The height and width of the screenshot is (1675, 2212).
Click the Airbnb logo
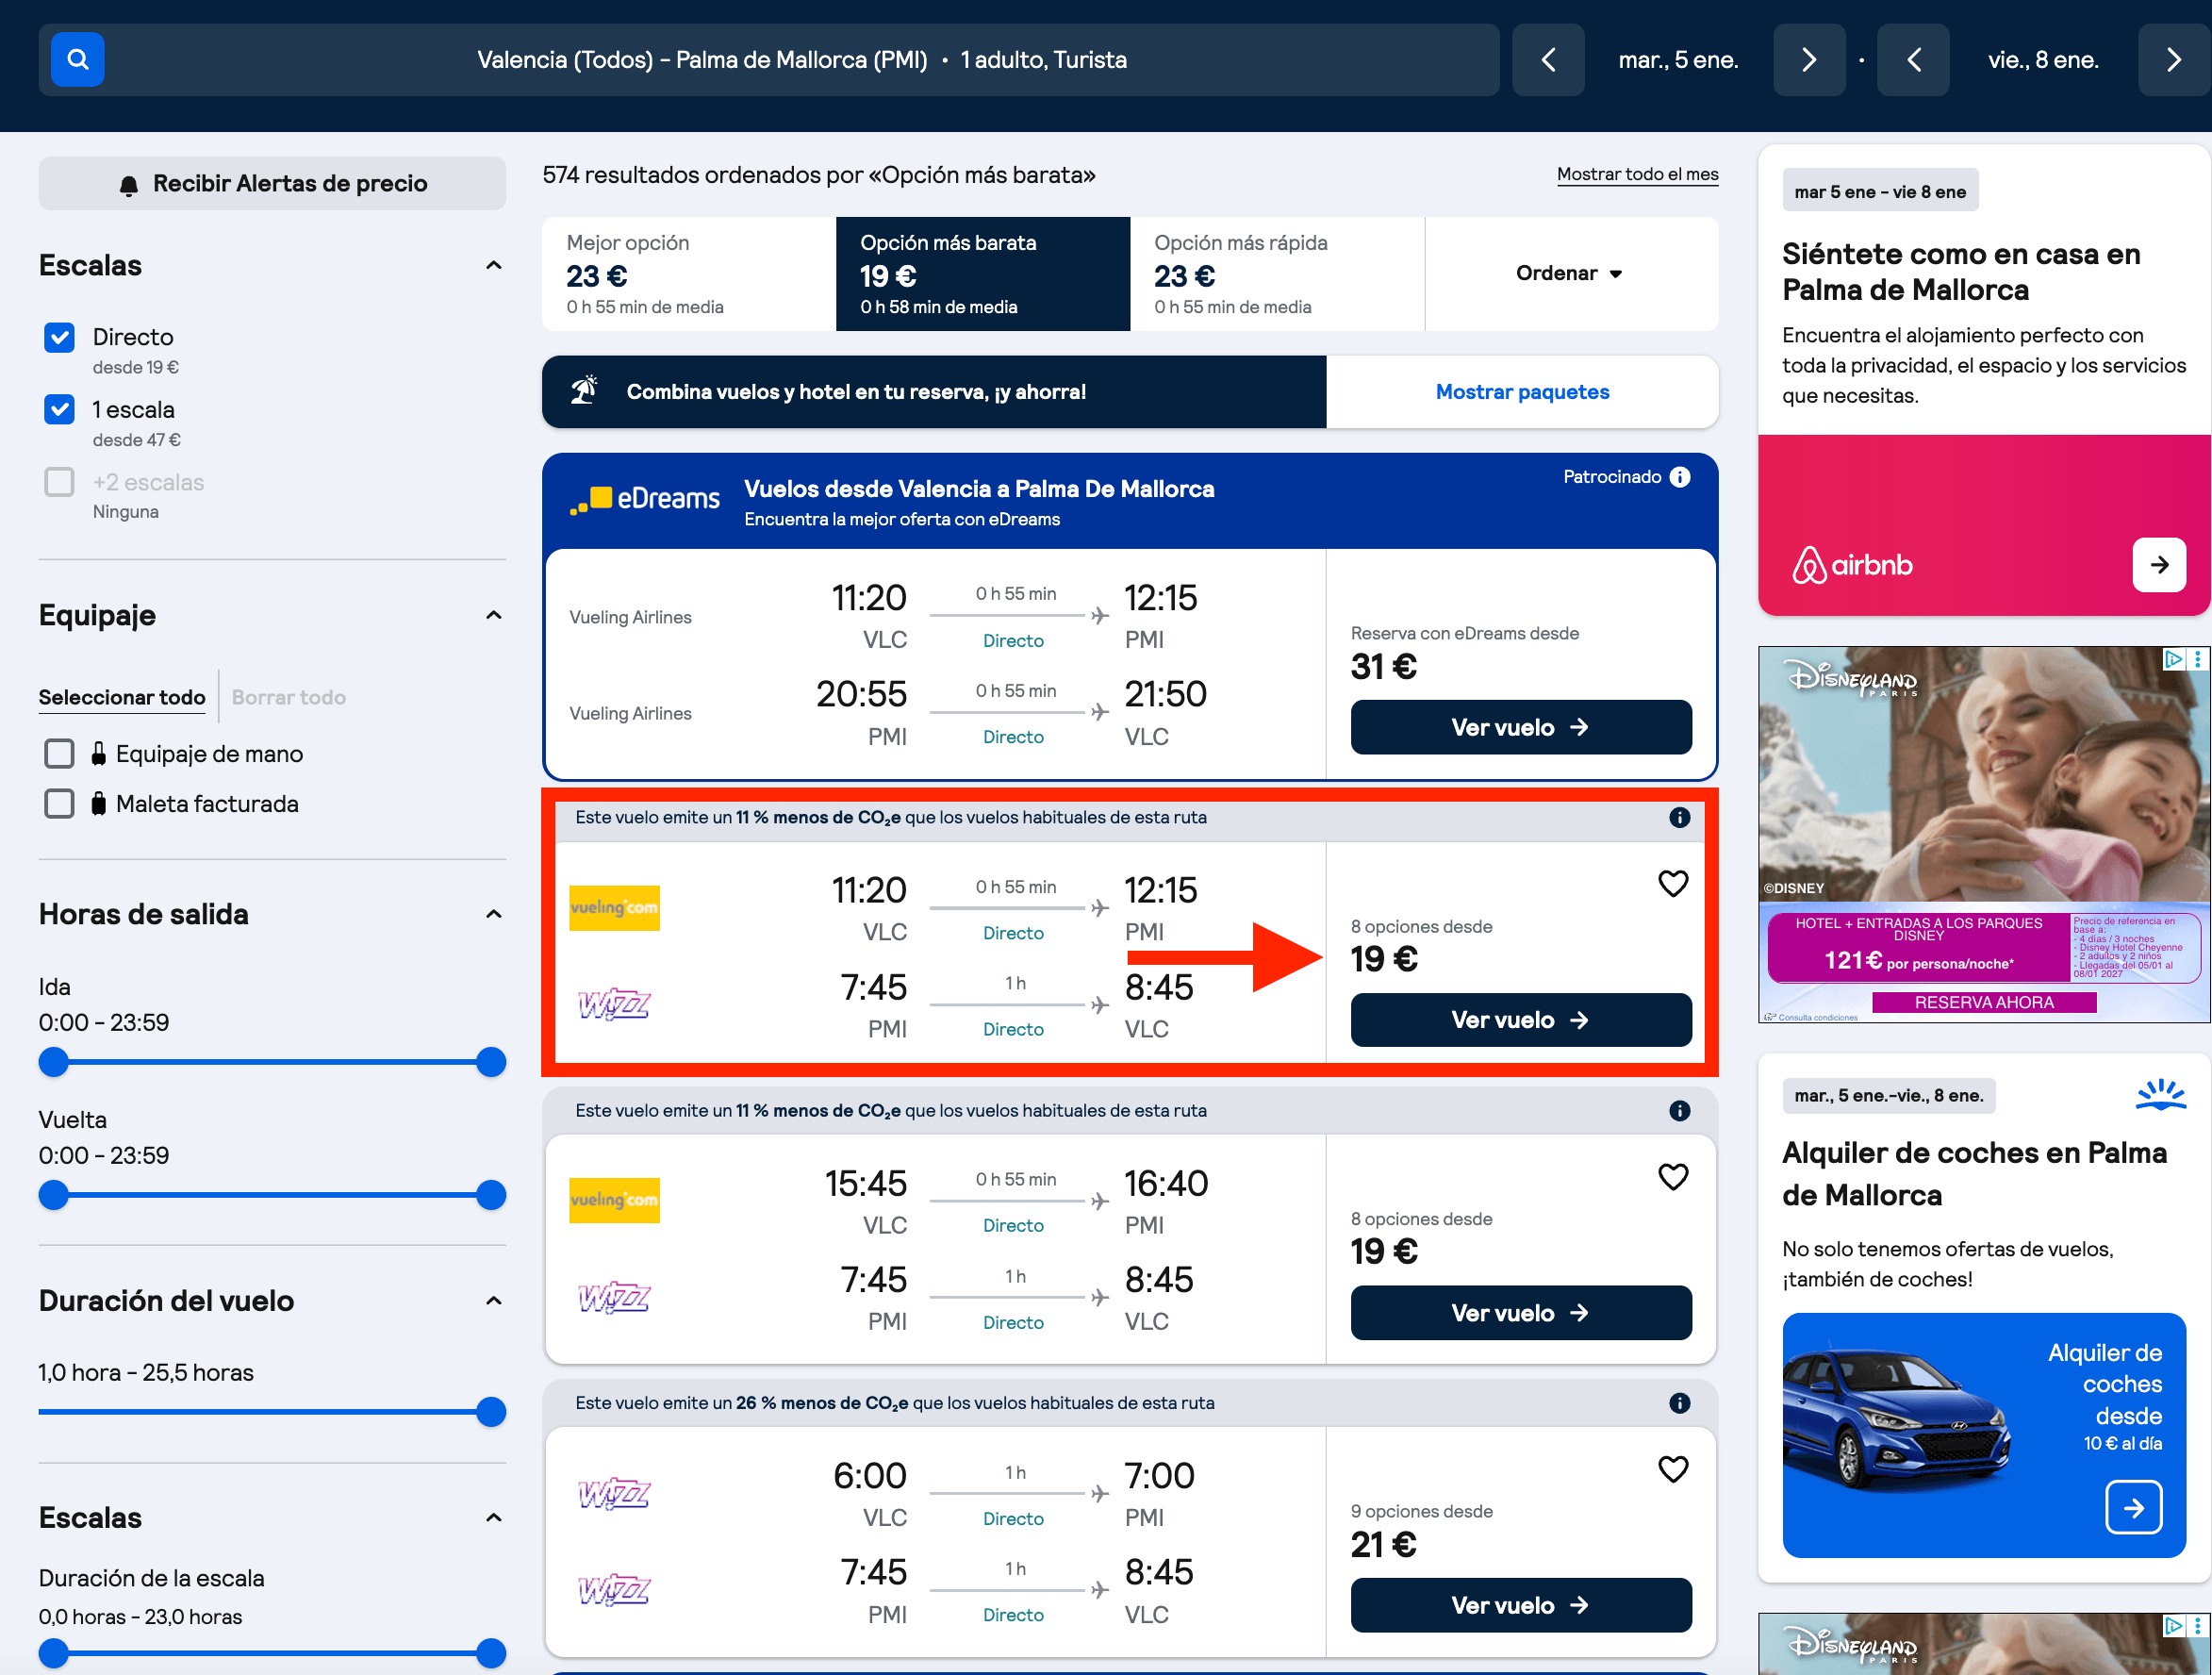click(x=1852, y=565)
